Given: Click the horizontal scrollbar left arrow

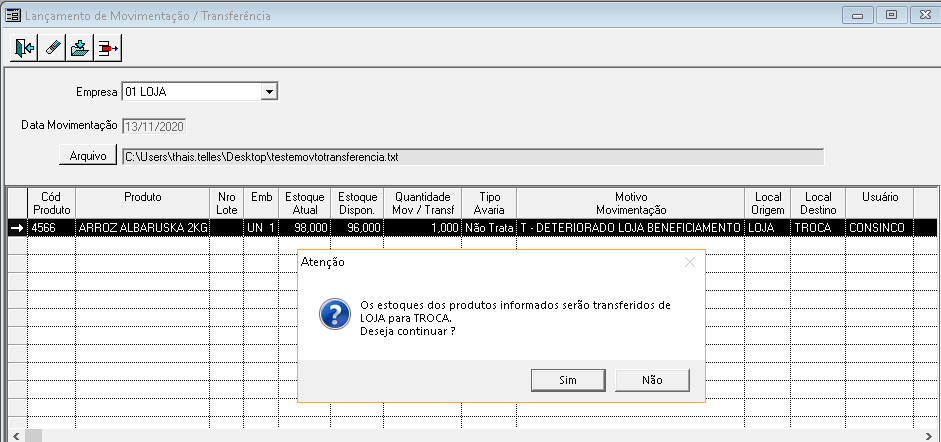Looking at the screenshot, I should 15,435.
